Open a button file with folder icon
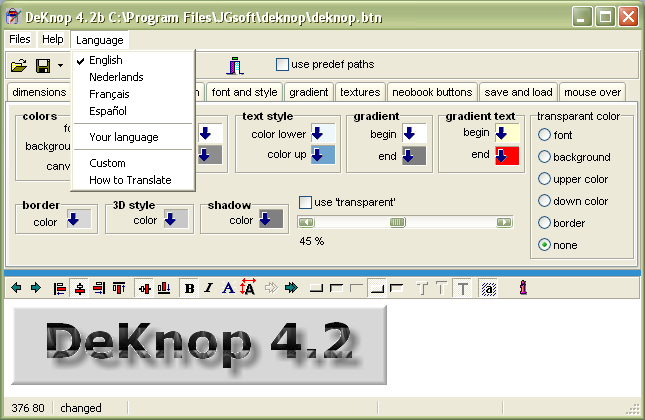 (19, 65)
